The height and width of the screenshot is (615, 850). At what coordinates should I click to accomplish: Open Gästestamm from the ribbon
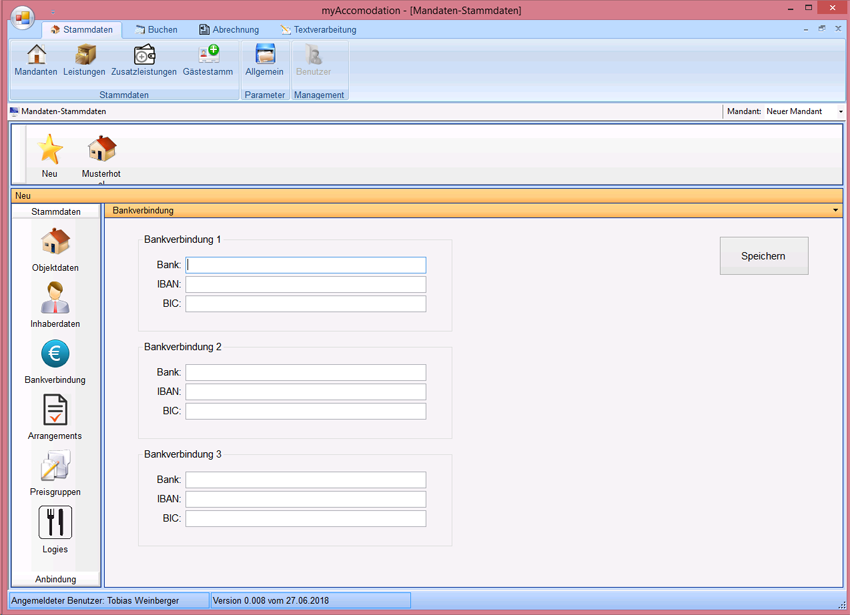208,60
